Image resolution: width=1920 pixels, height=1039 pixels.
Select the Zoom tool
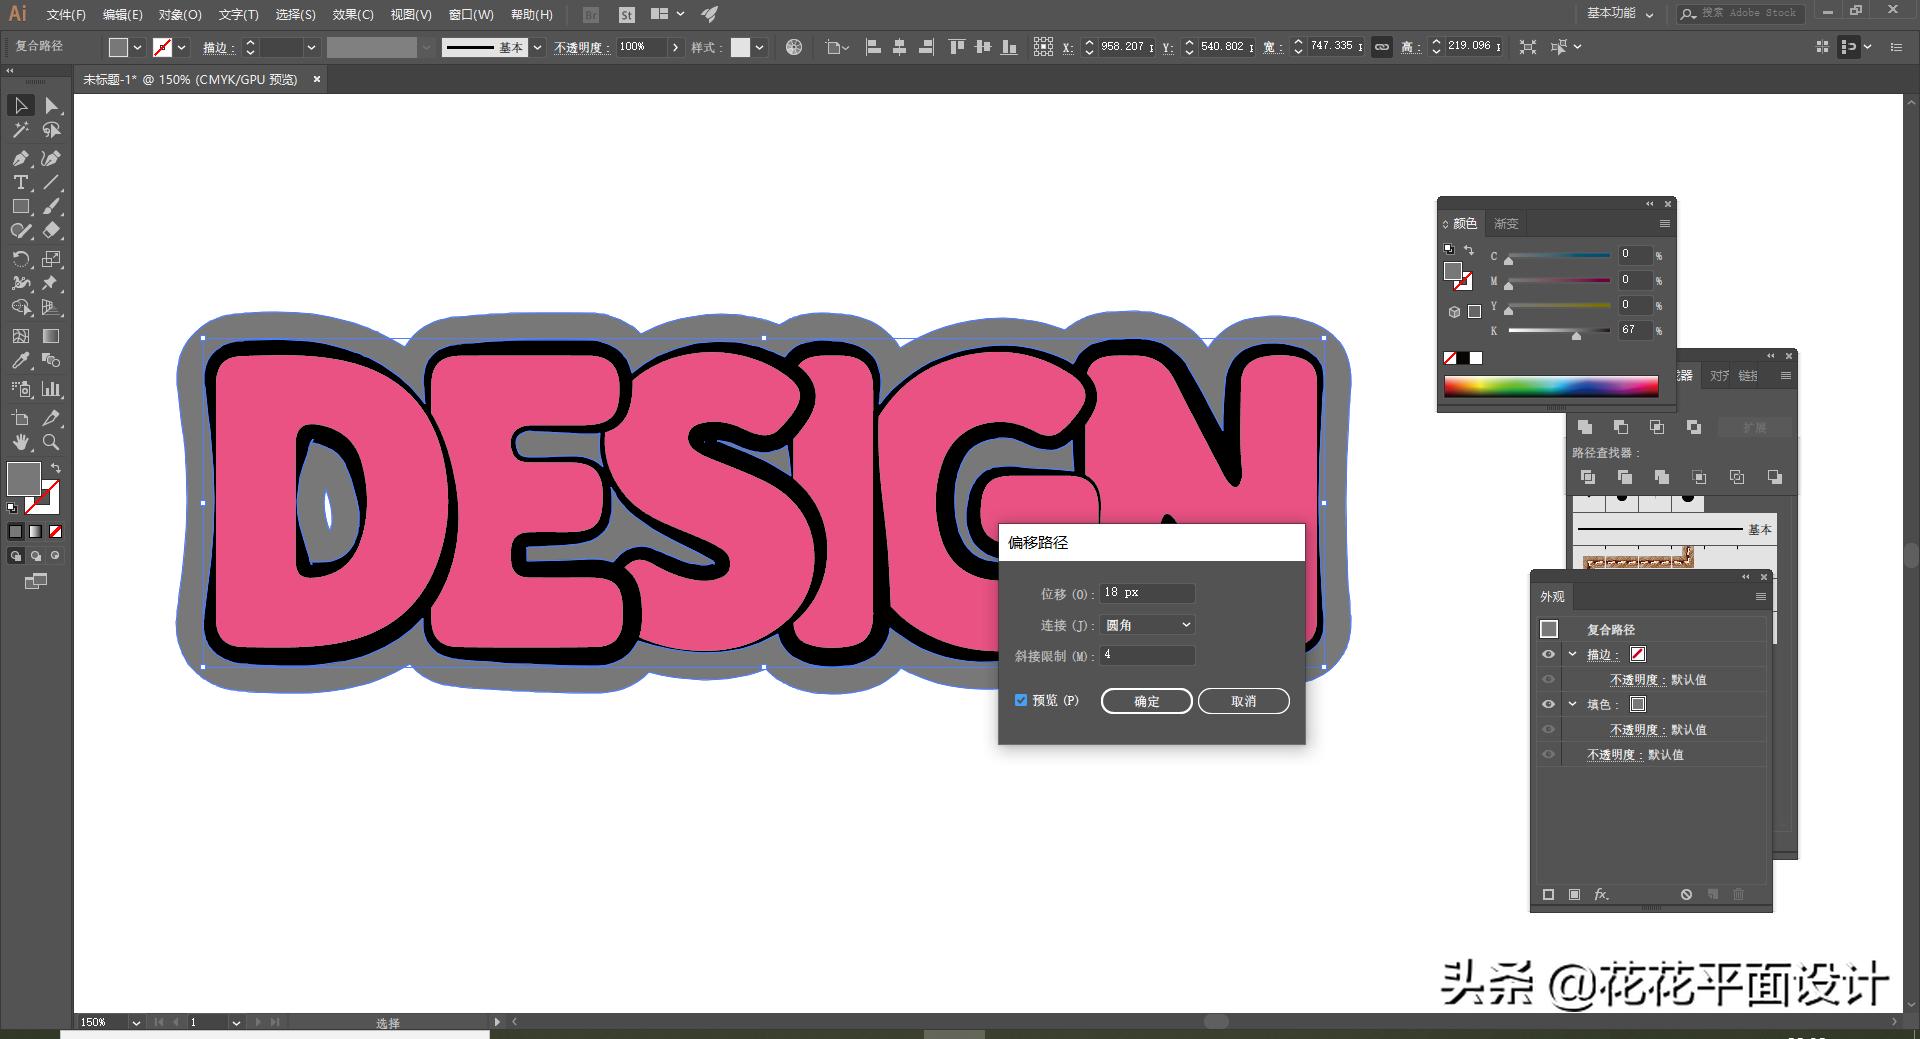click(x=51, y=442)
